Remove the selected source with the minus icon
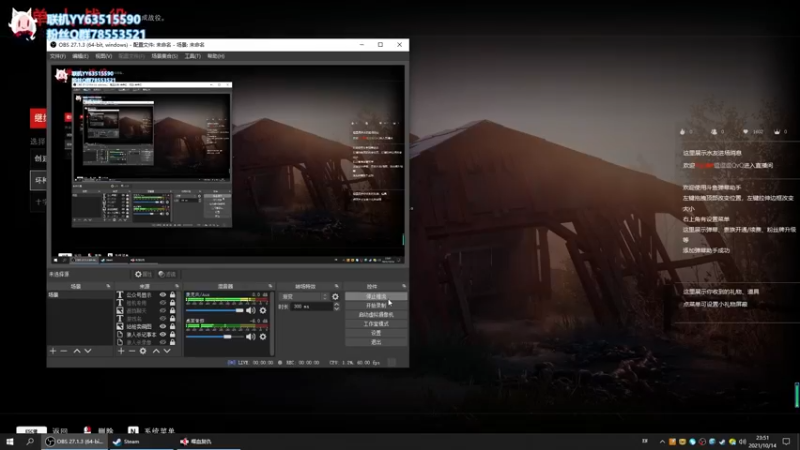This screenshot has width=800, height=450. tap(132, 351)
